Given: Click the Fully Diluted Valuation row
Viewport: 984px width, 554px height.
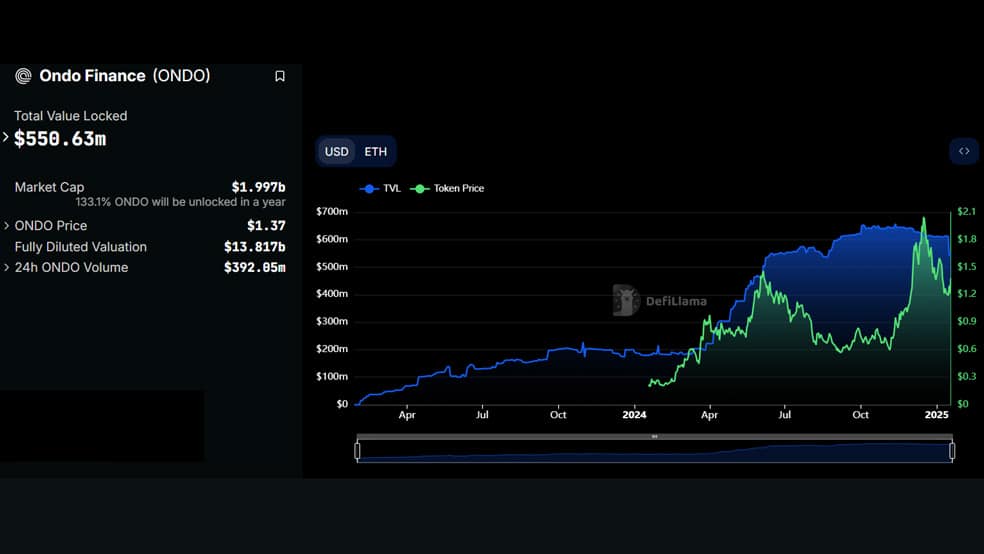Looking at the screenshot, I should [x=150, y=247].
